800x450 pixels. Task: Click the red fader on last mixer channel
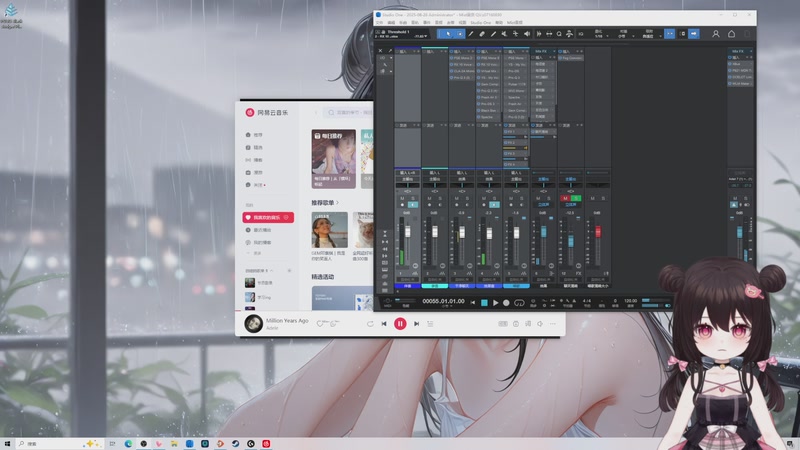[598, 232]
